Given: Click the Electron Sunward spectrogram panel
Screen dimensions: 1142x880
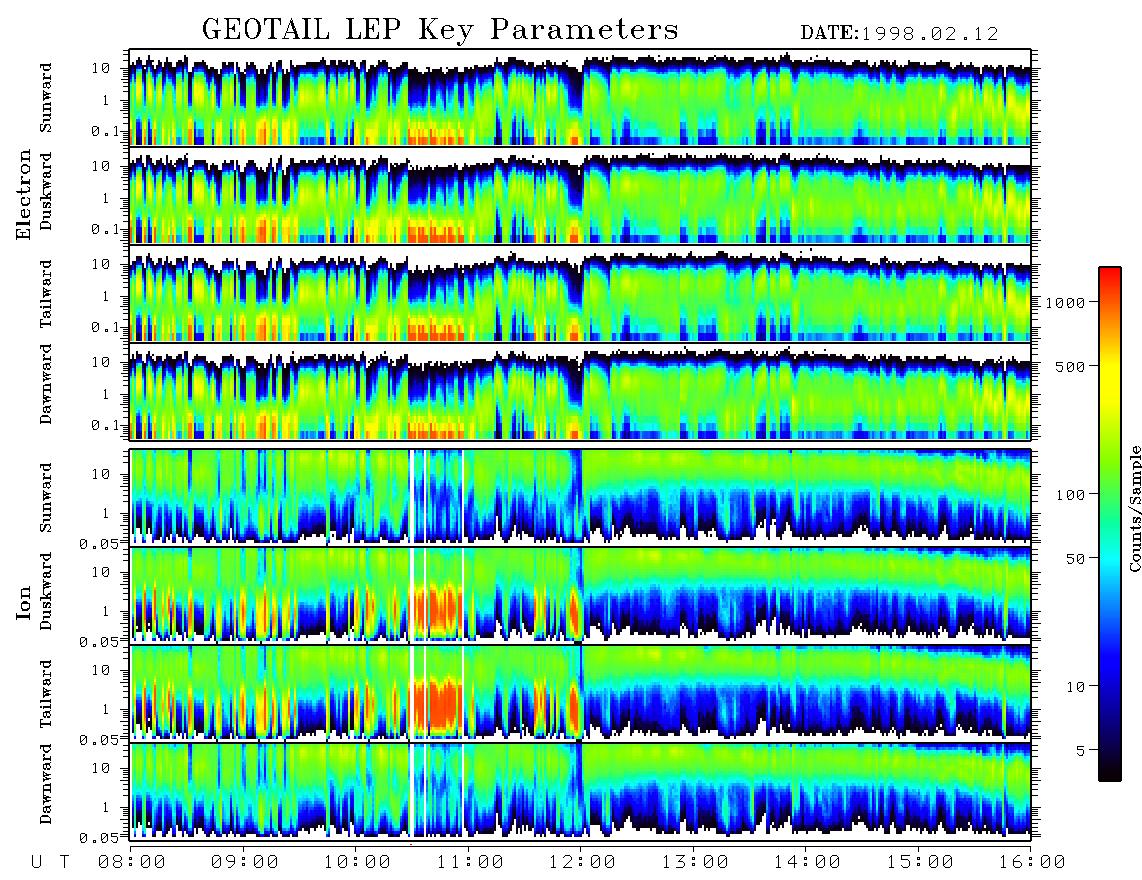Looking at the screenshot, I should pyautogui.click(x=580, y=98).
